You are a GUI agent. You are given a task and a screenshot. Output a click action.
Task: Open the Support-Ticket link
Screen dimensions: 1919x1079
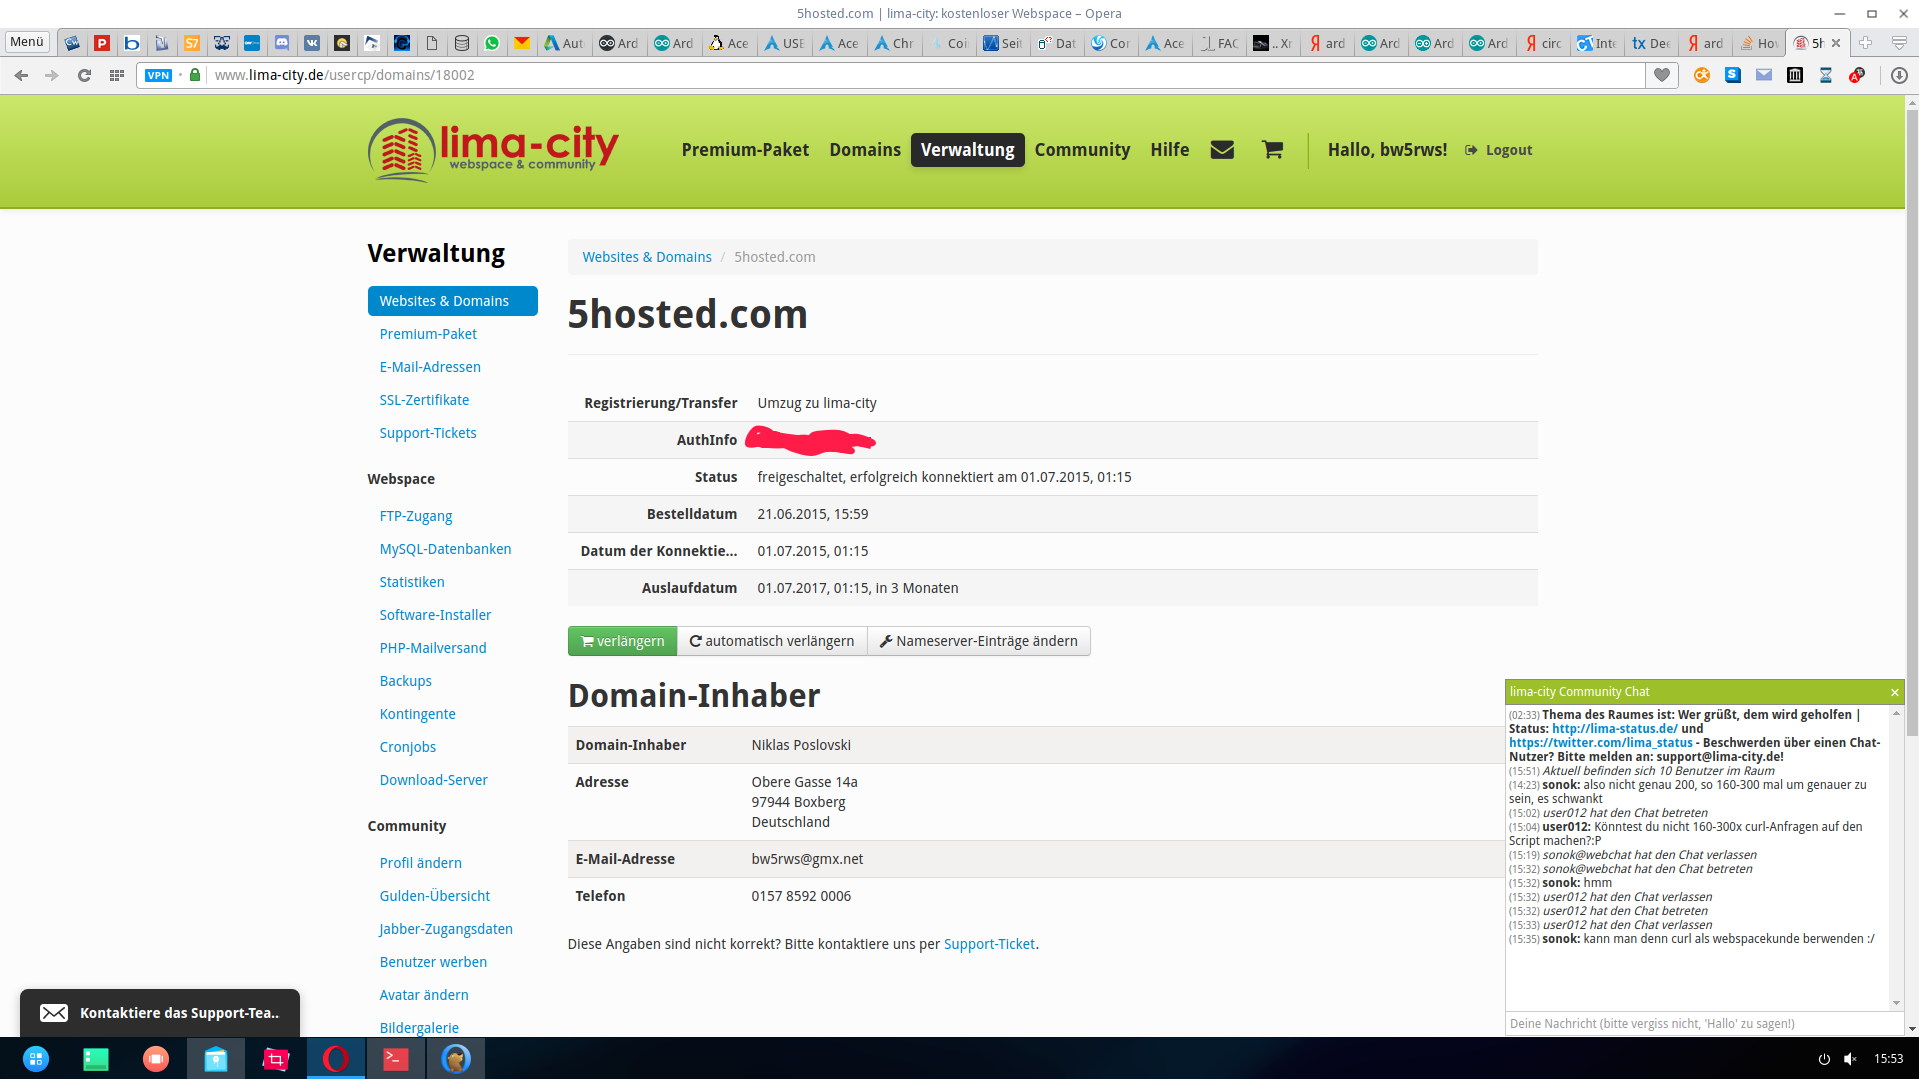tap(988, 944)
